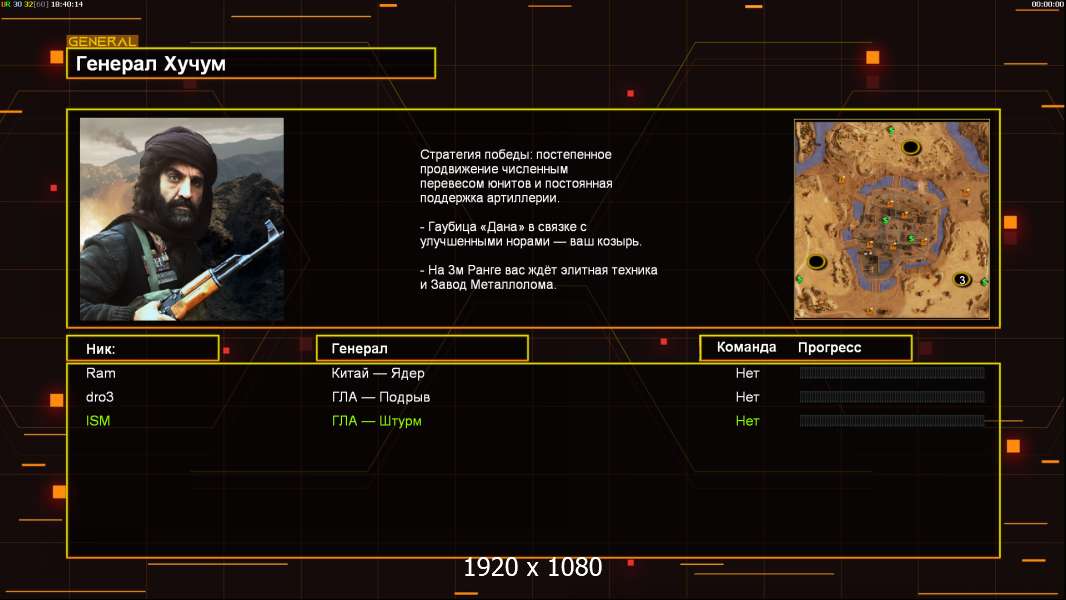Select the green player name 'ISM'
Image resolution: width=1066 pixels, height=600 pixels.
(x=98, y=421)
